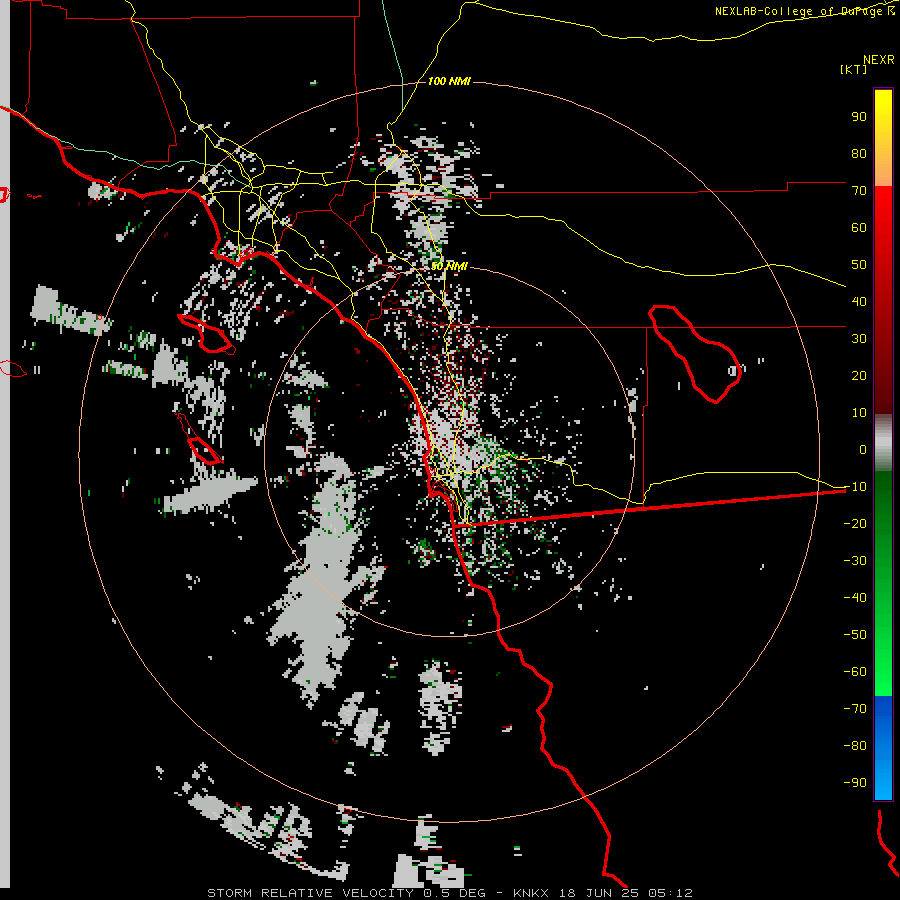Click the 10 value on the velocity scale
900x900 pixels.
coord(859,413)
